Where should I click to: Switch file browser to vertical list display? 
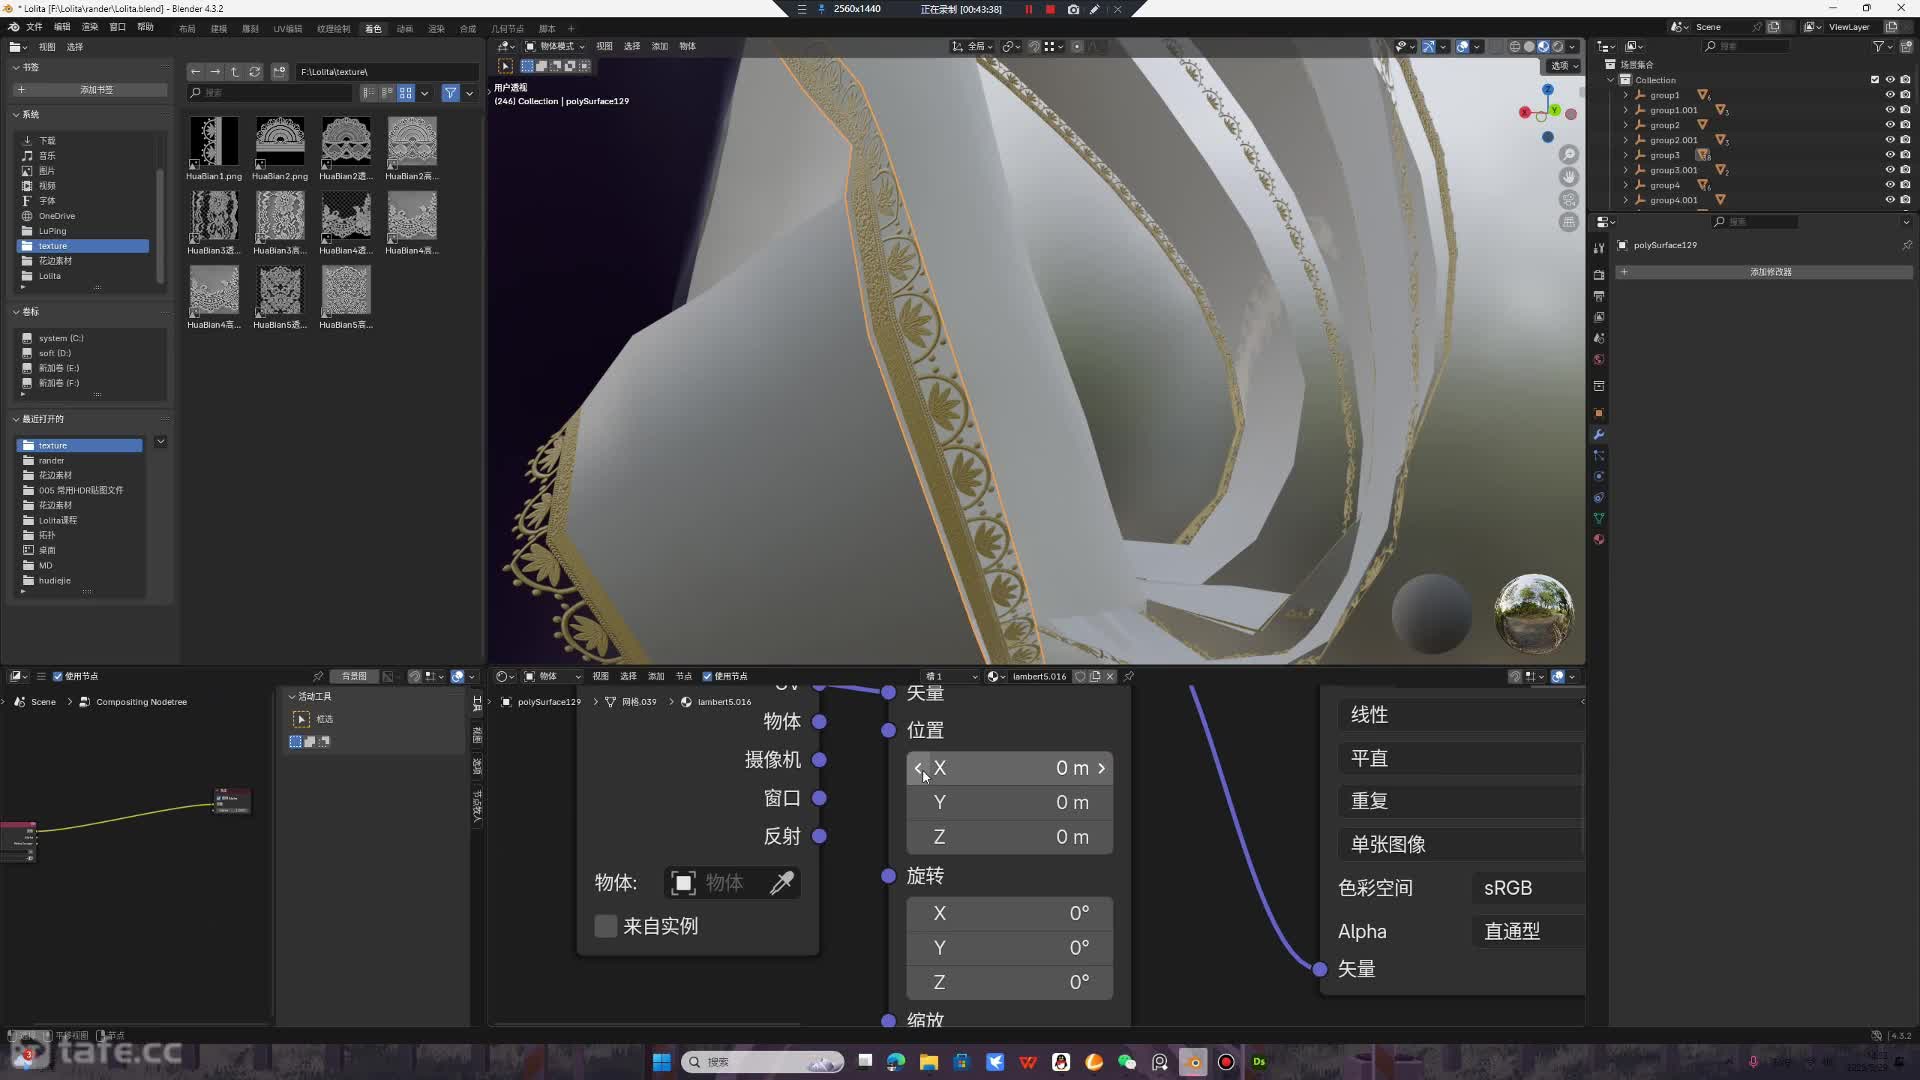369,92
